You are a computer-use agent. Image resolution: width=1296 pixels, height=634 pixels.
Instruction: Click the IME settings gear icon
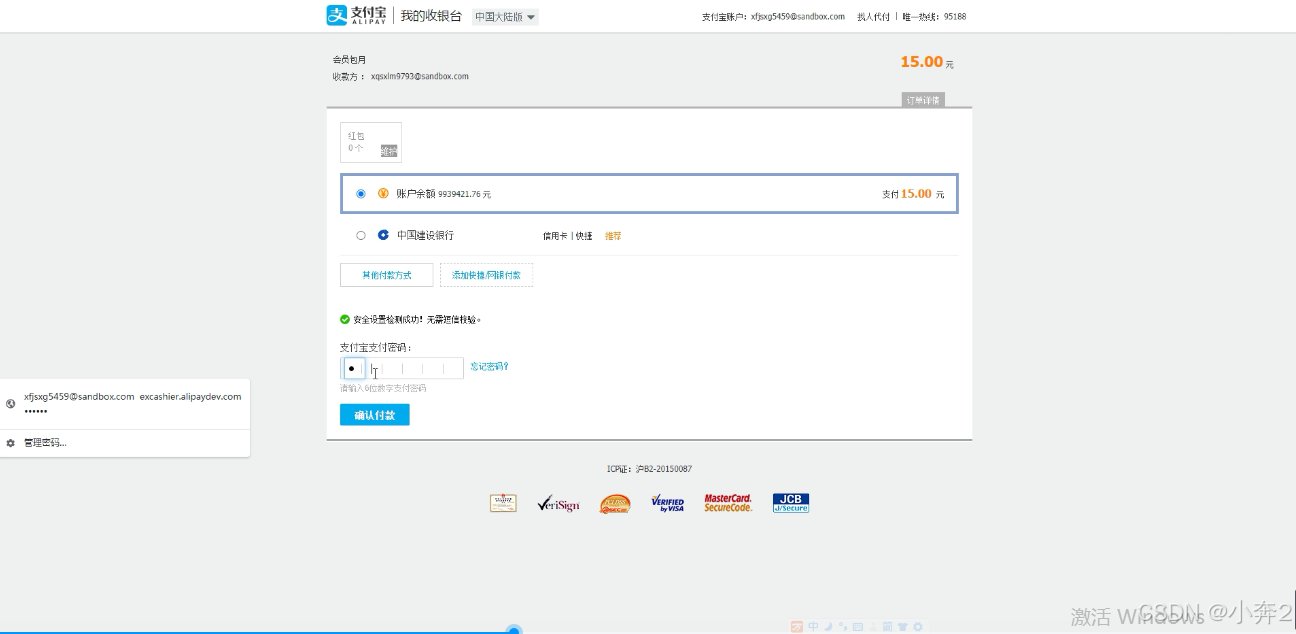click(x=917, y=627)
